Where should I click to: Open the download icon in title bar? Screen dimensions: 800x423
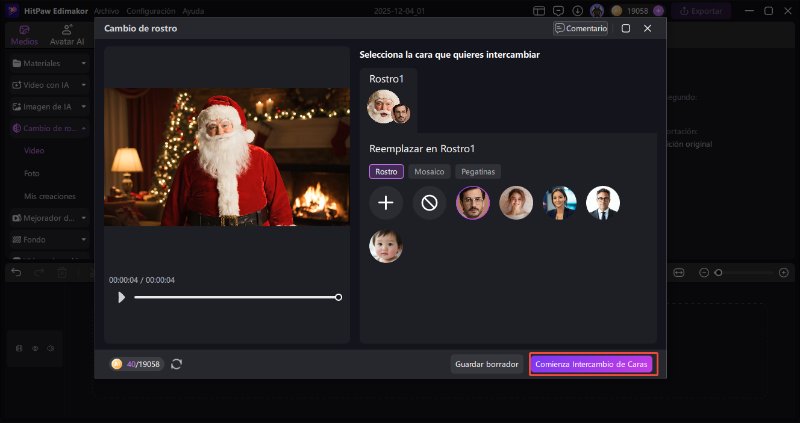point(578,11)
